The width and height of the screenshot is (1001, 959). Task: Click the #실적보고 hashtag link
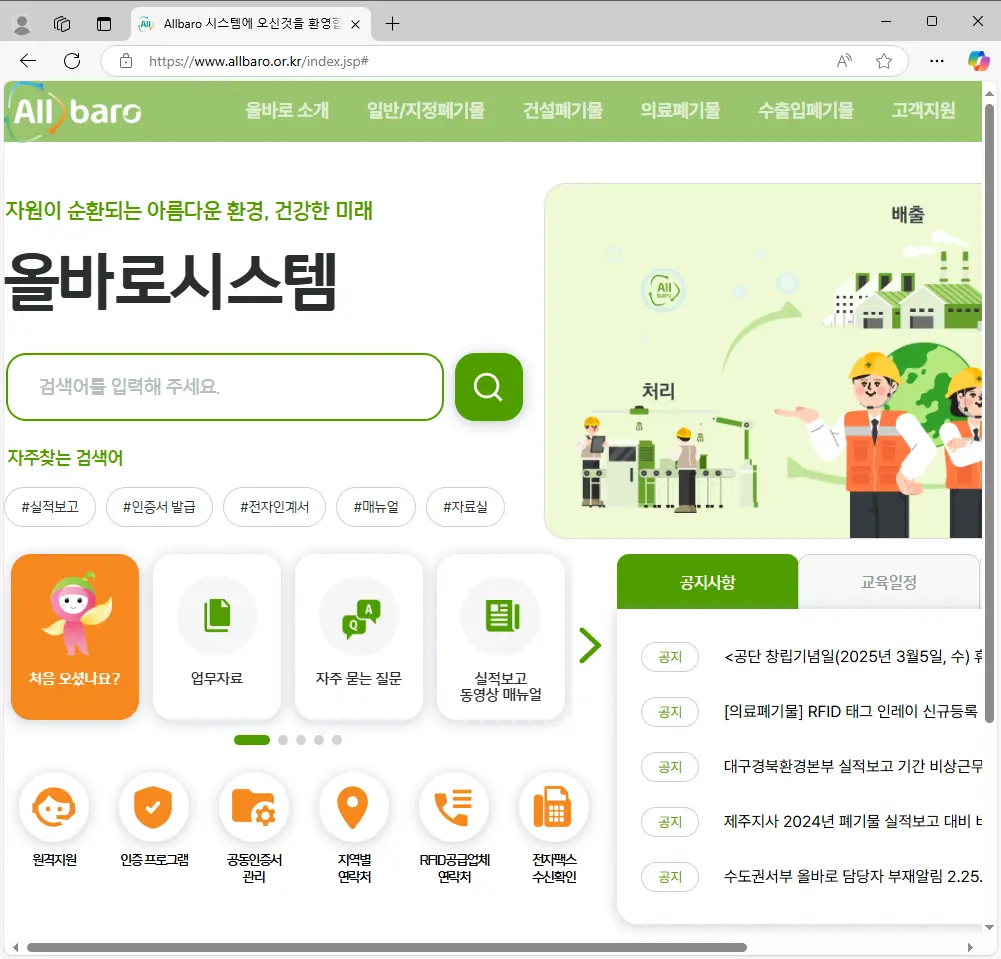click(50, 507)
